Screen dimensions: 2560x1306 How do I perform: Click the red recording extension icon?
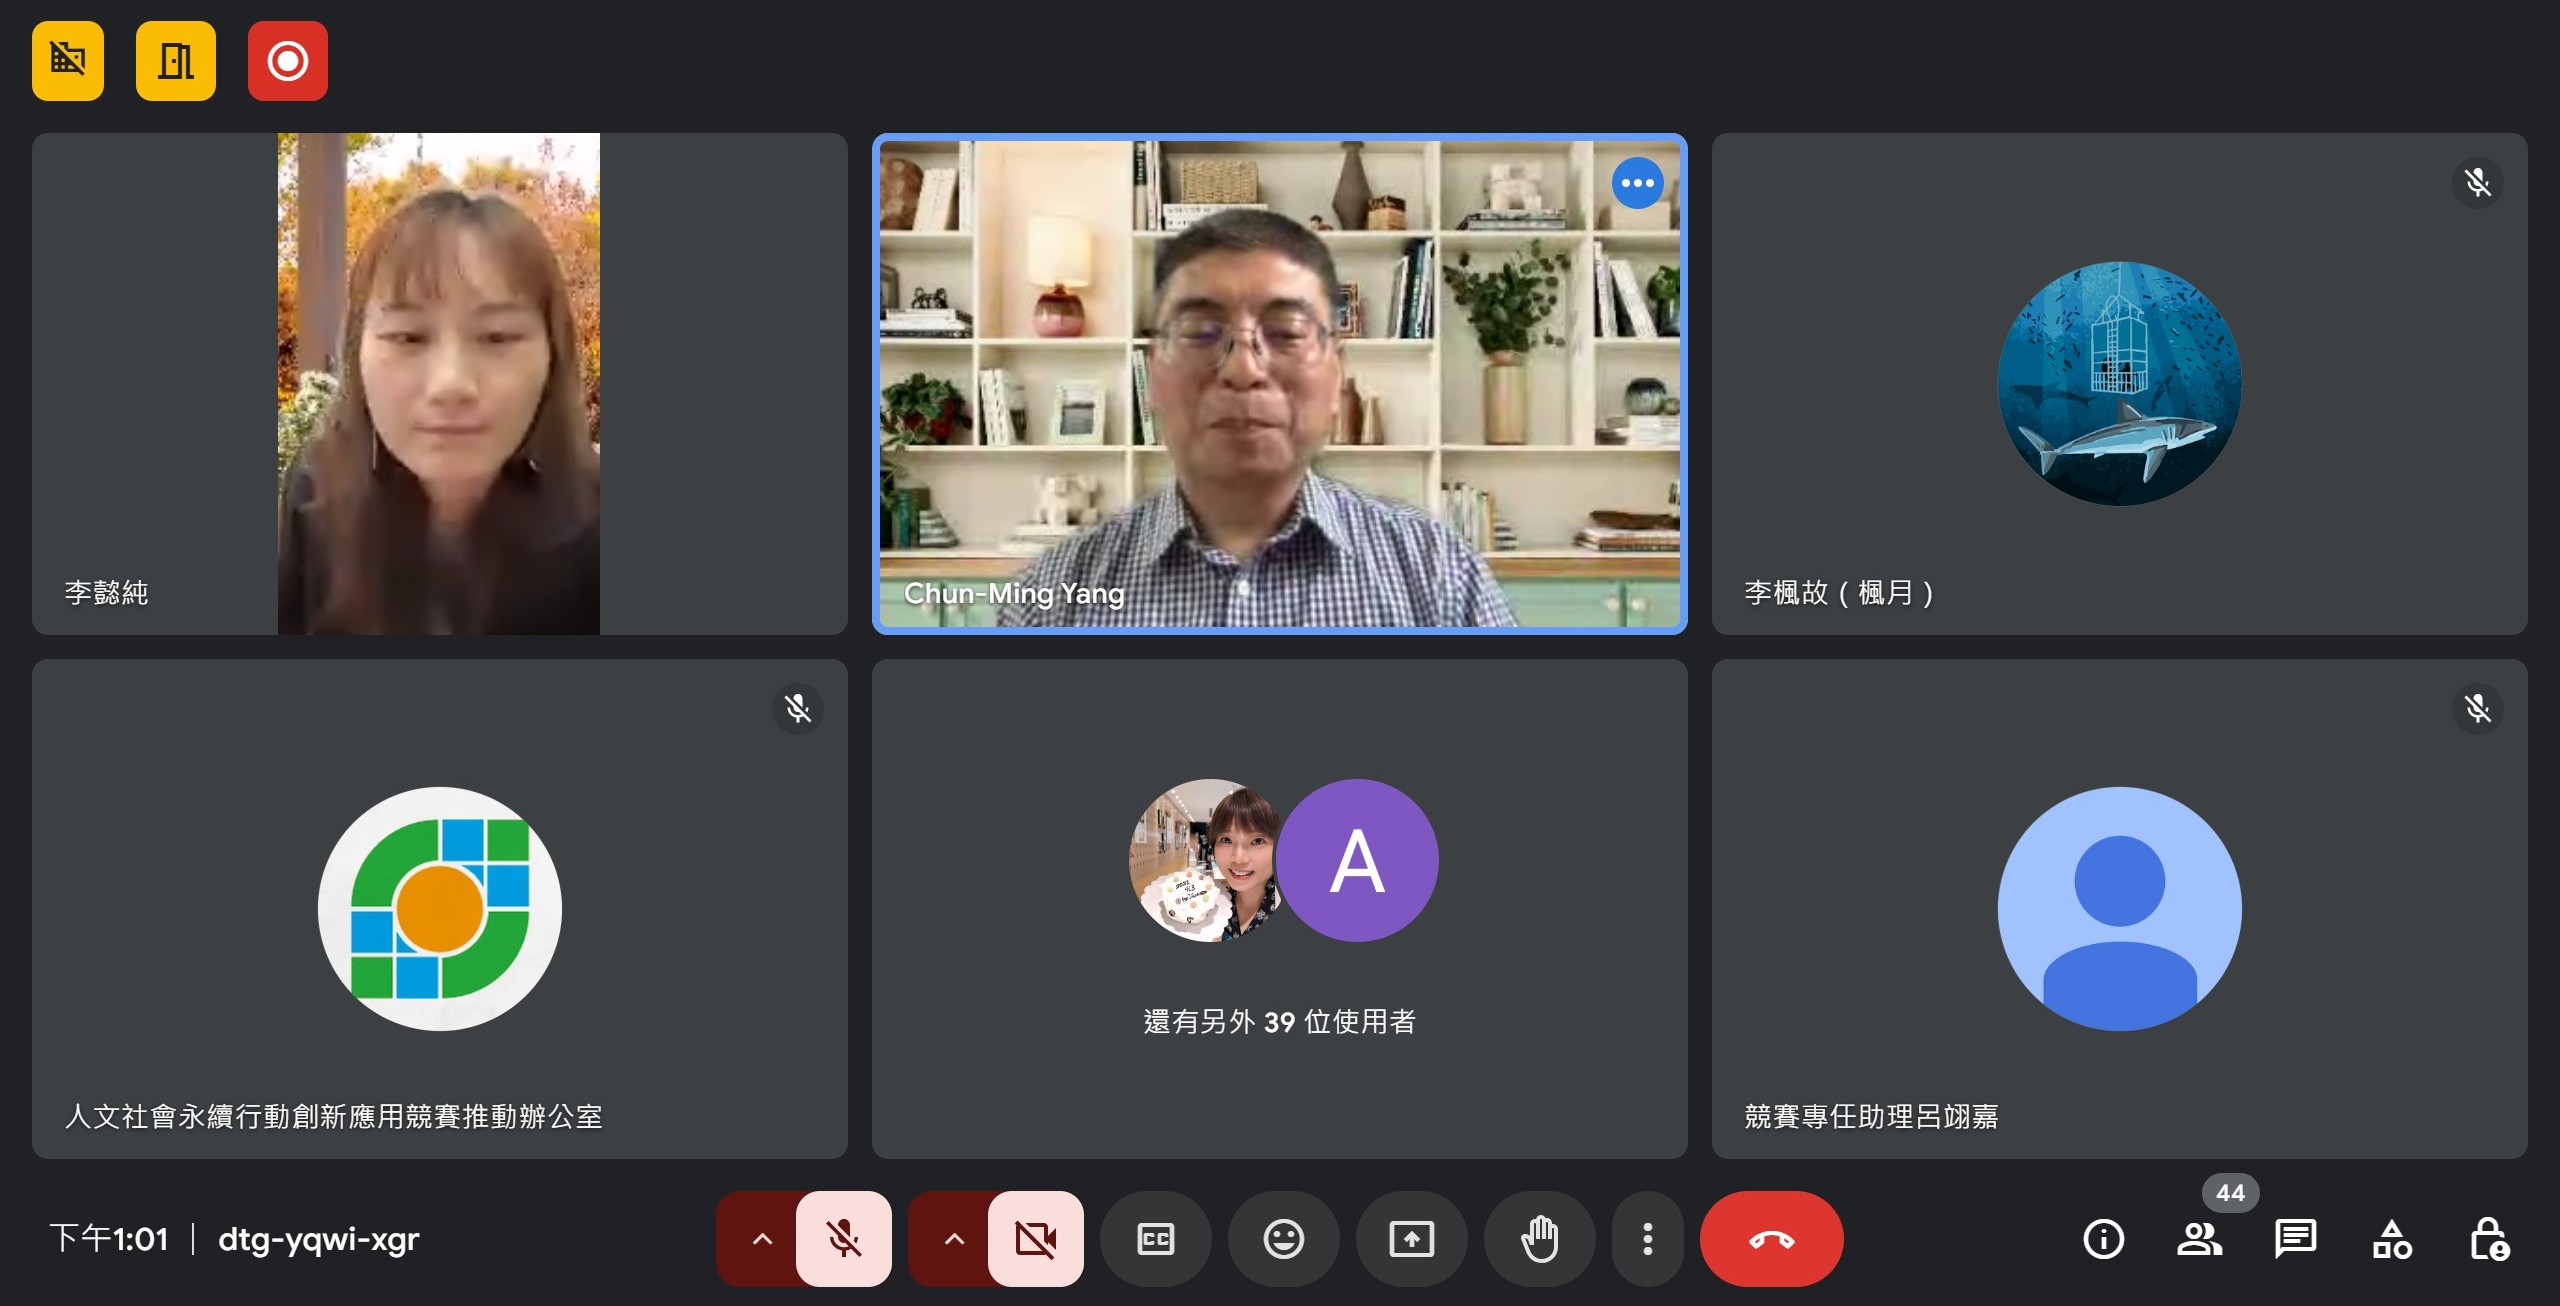[287, 61]
